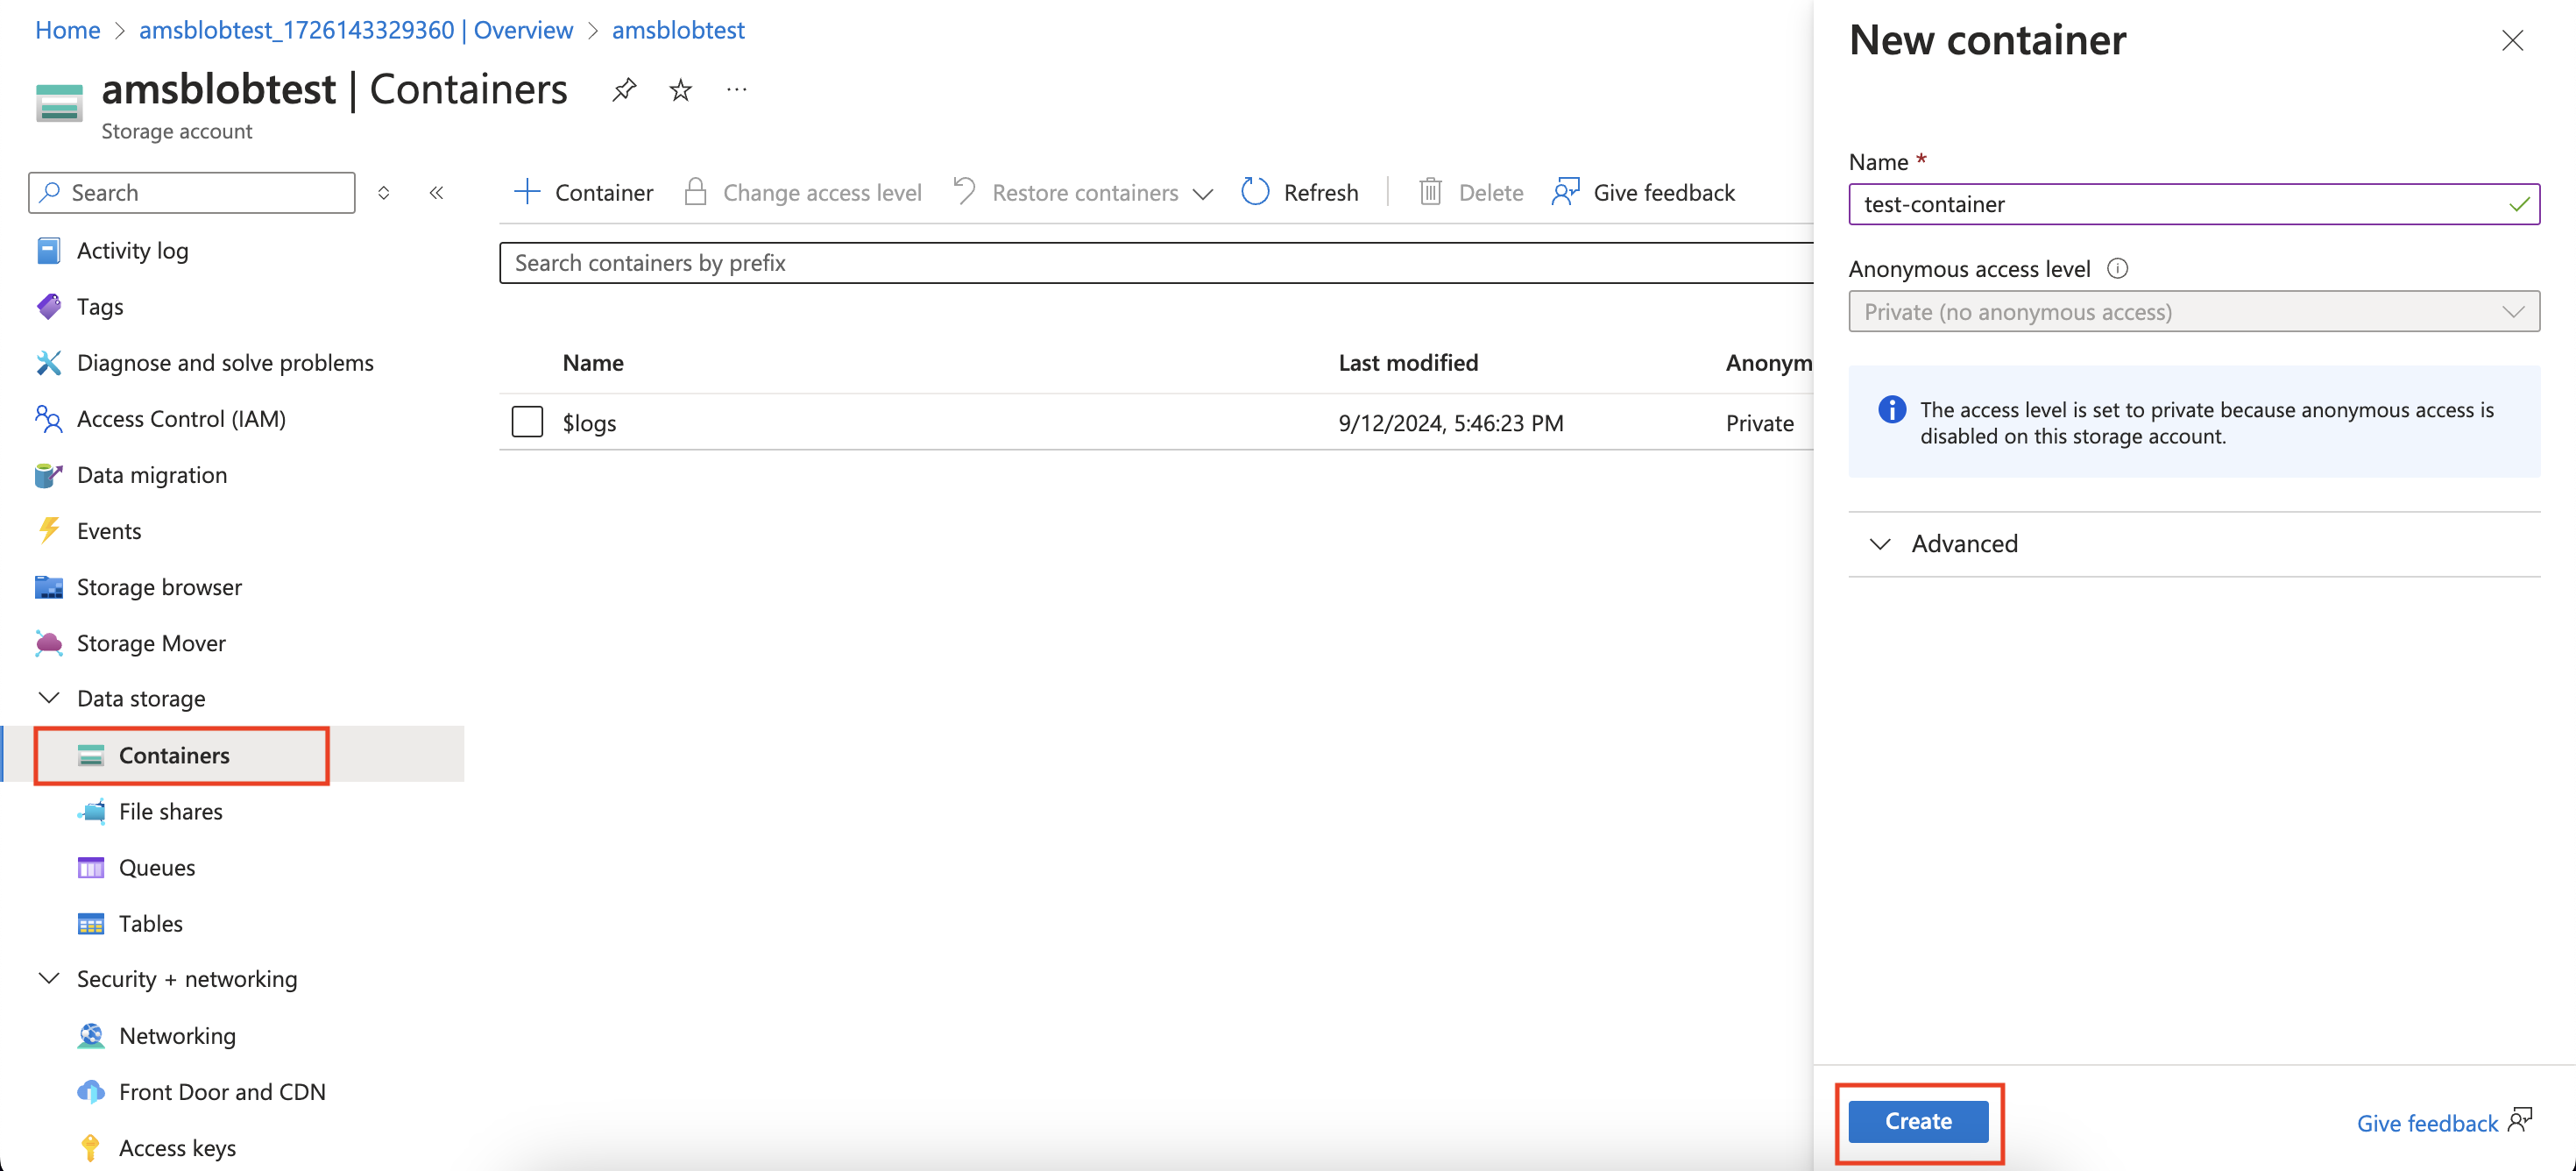Mark amsblobtest as favorite with the star icon
The image size is (2576, 1171).
pos(680,90)
